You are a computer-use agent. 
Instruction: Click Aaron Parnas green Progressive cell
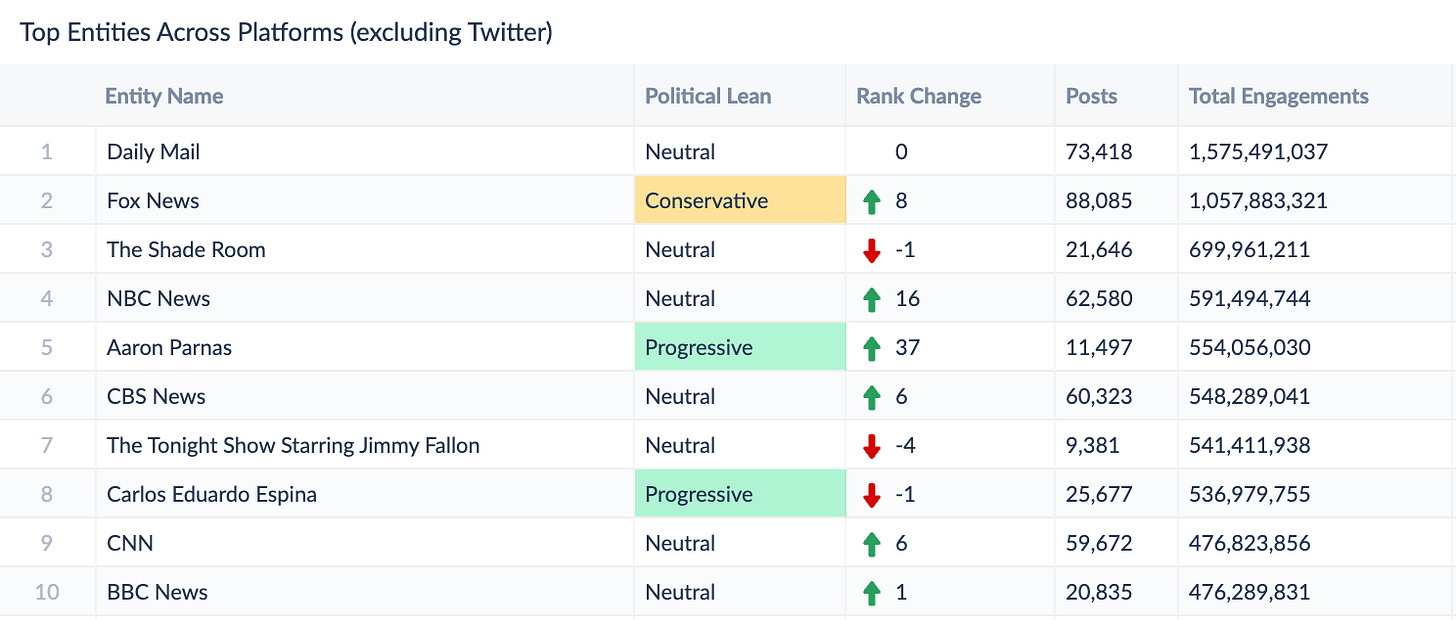(740, 348)
